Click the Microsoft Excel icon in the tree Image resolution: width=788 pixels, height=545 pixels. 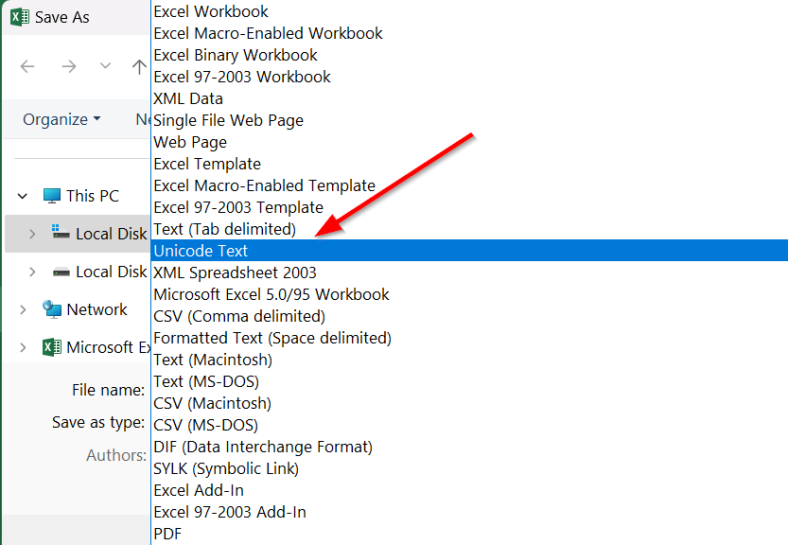tap(52, 348)
